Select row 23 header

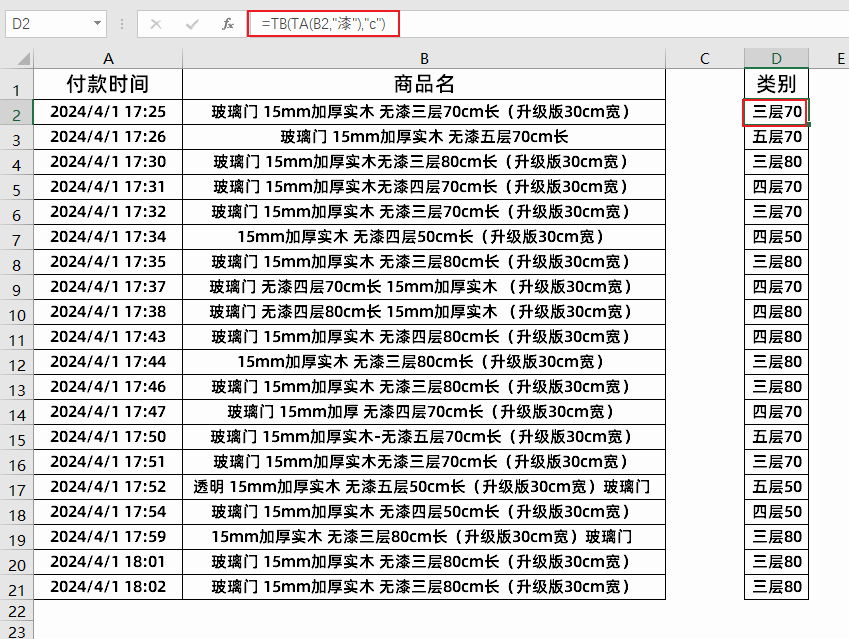coord(17,631)
